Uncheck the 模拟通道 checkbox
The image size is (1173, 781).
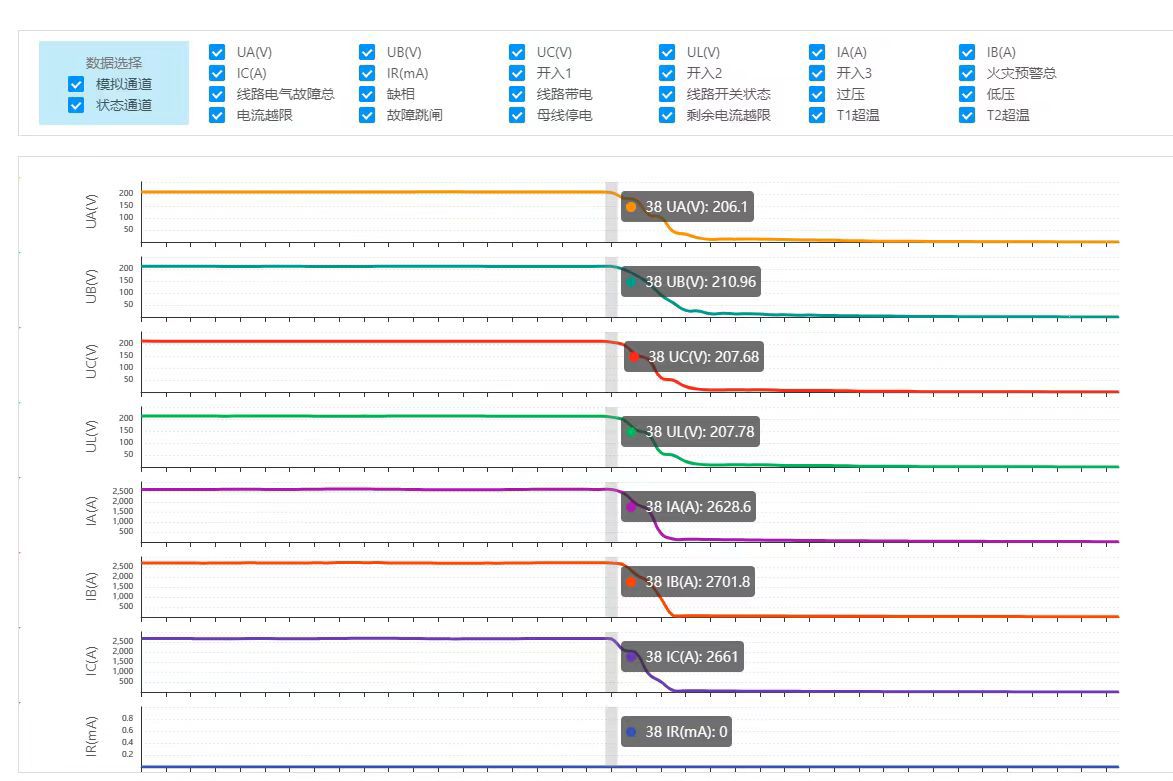[76, 84]
